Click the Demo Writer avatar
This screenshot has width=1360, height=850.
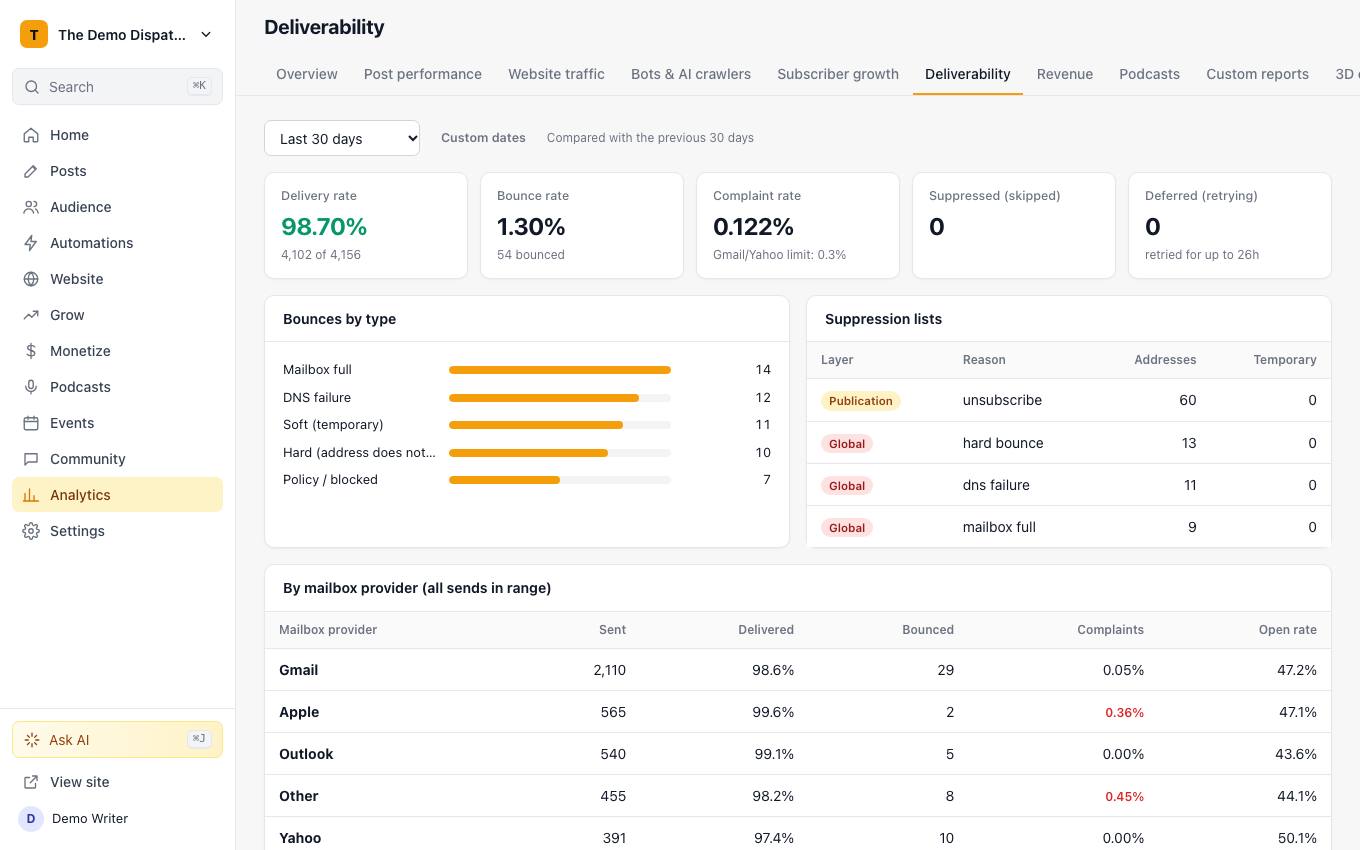pos(31,818)
